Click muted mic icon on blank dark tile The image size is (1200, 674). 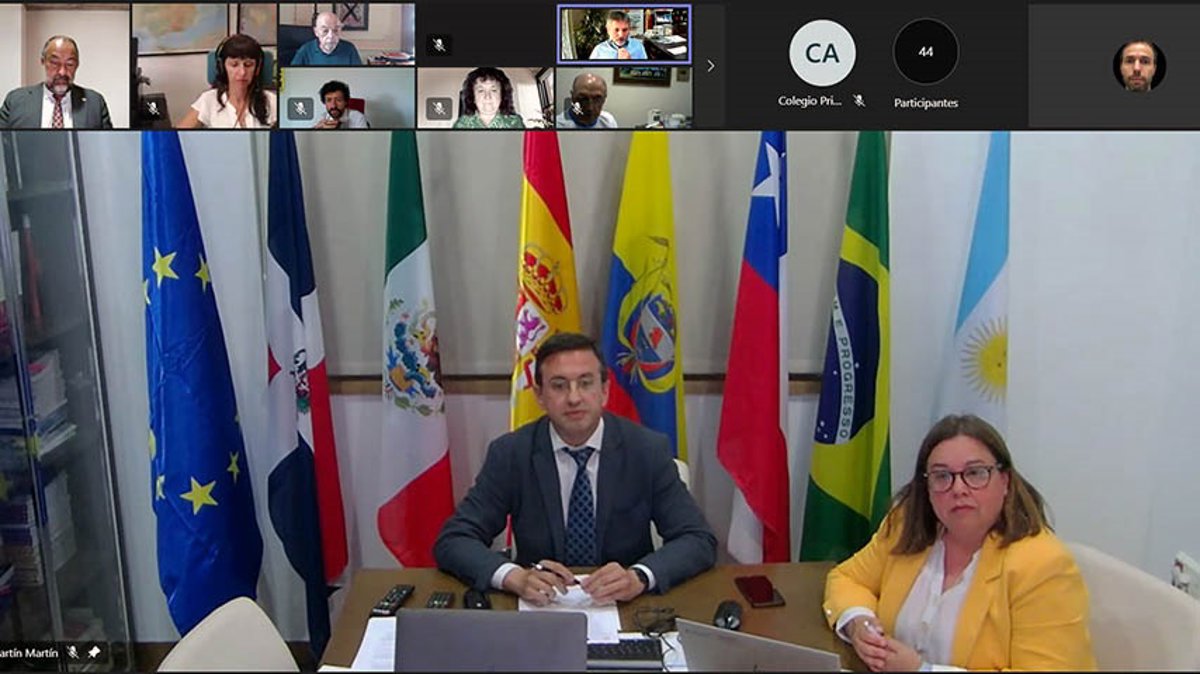tap(438, 44)
